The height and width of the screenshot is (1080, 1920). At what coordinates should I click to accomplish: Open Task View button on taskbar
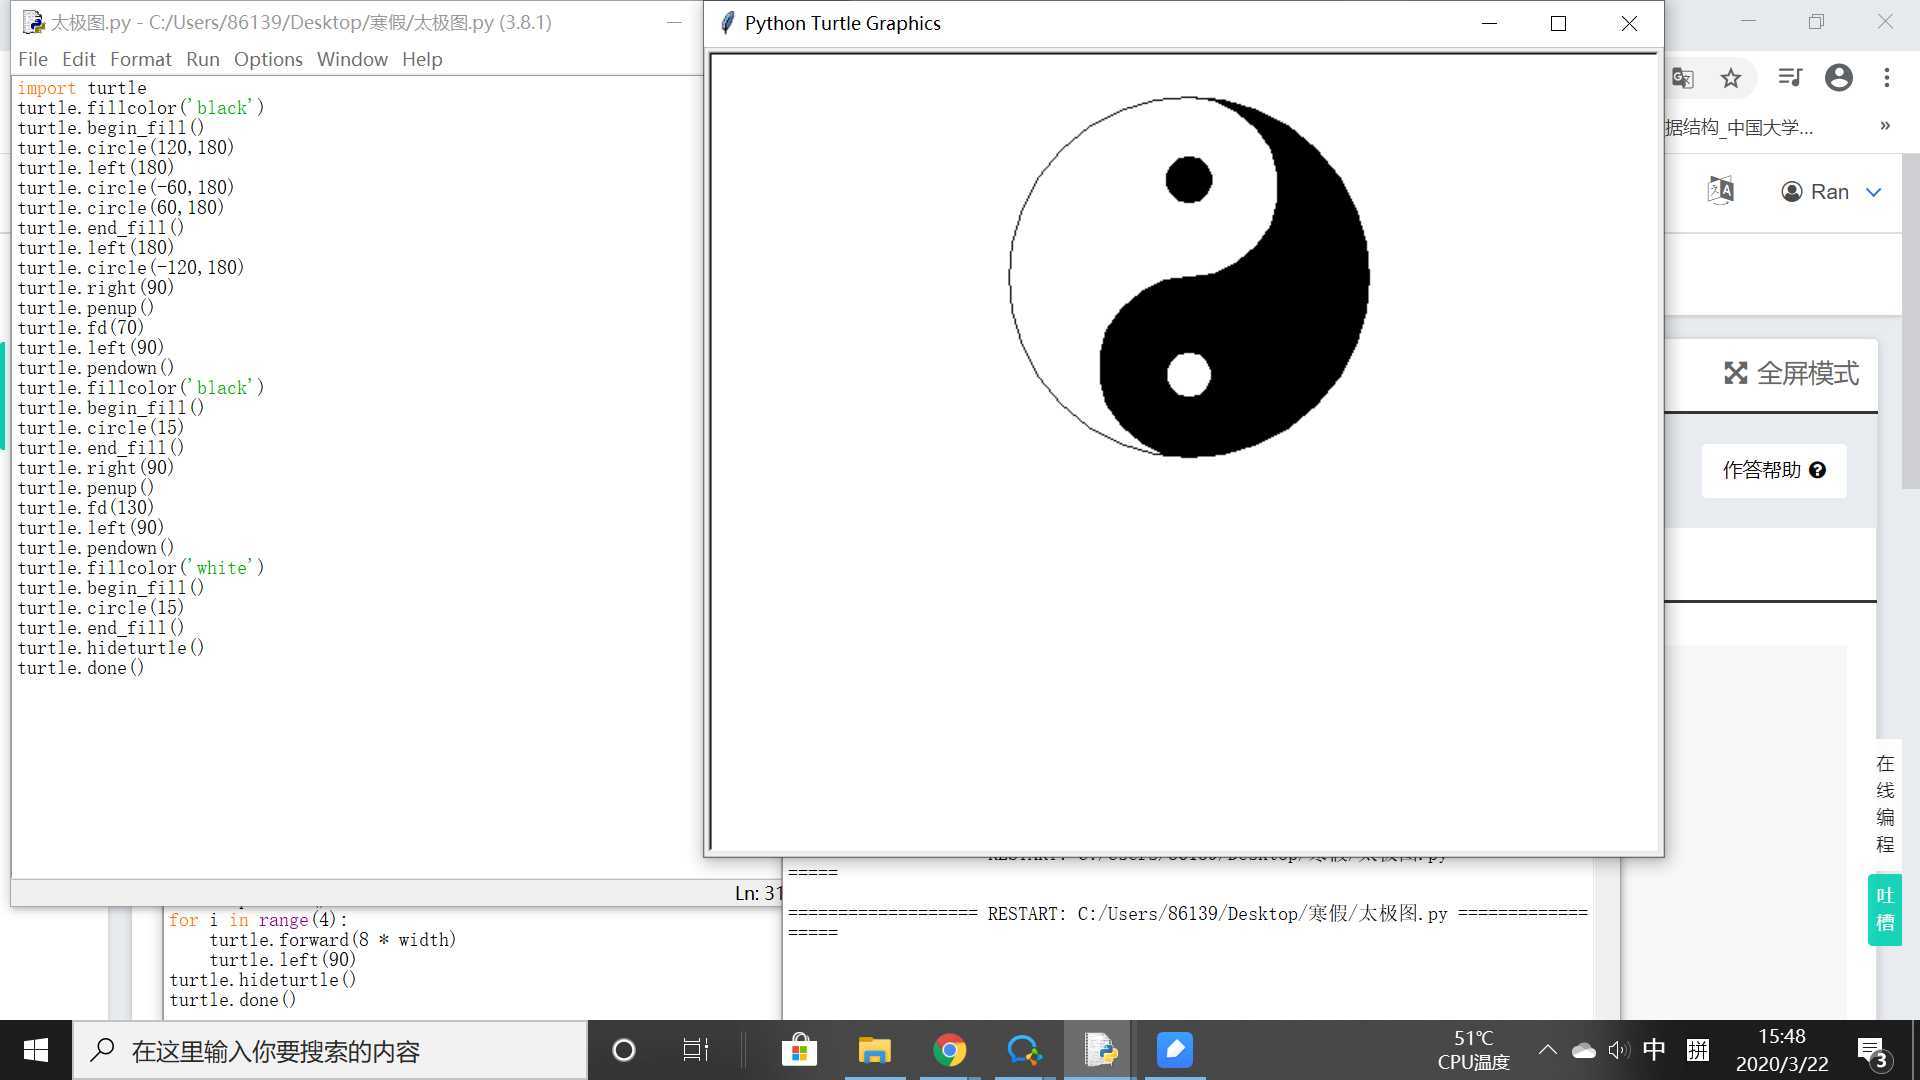pos(695,1050)
